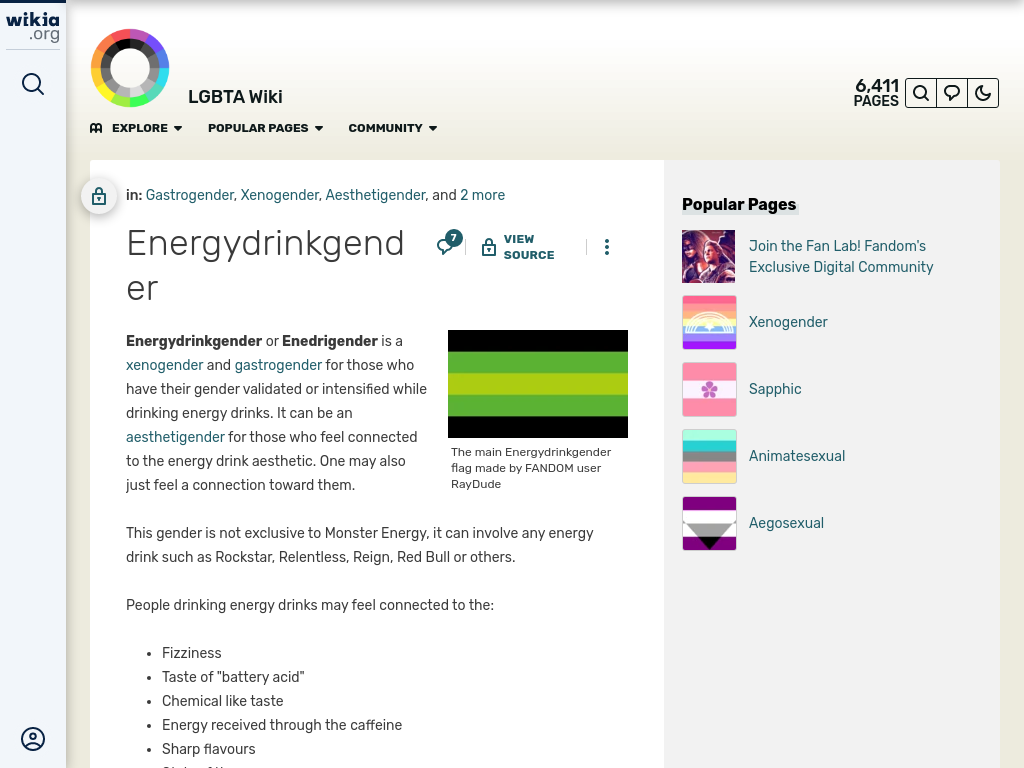This screenshot has width=1024, height=768.
Task: Click the Popular Pages sidebar heading
Action: pyautogui.click(x=739, y=204)
